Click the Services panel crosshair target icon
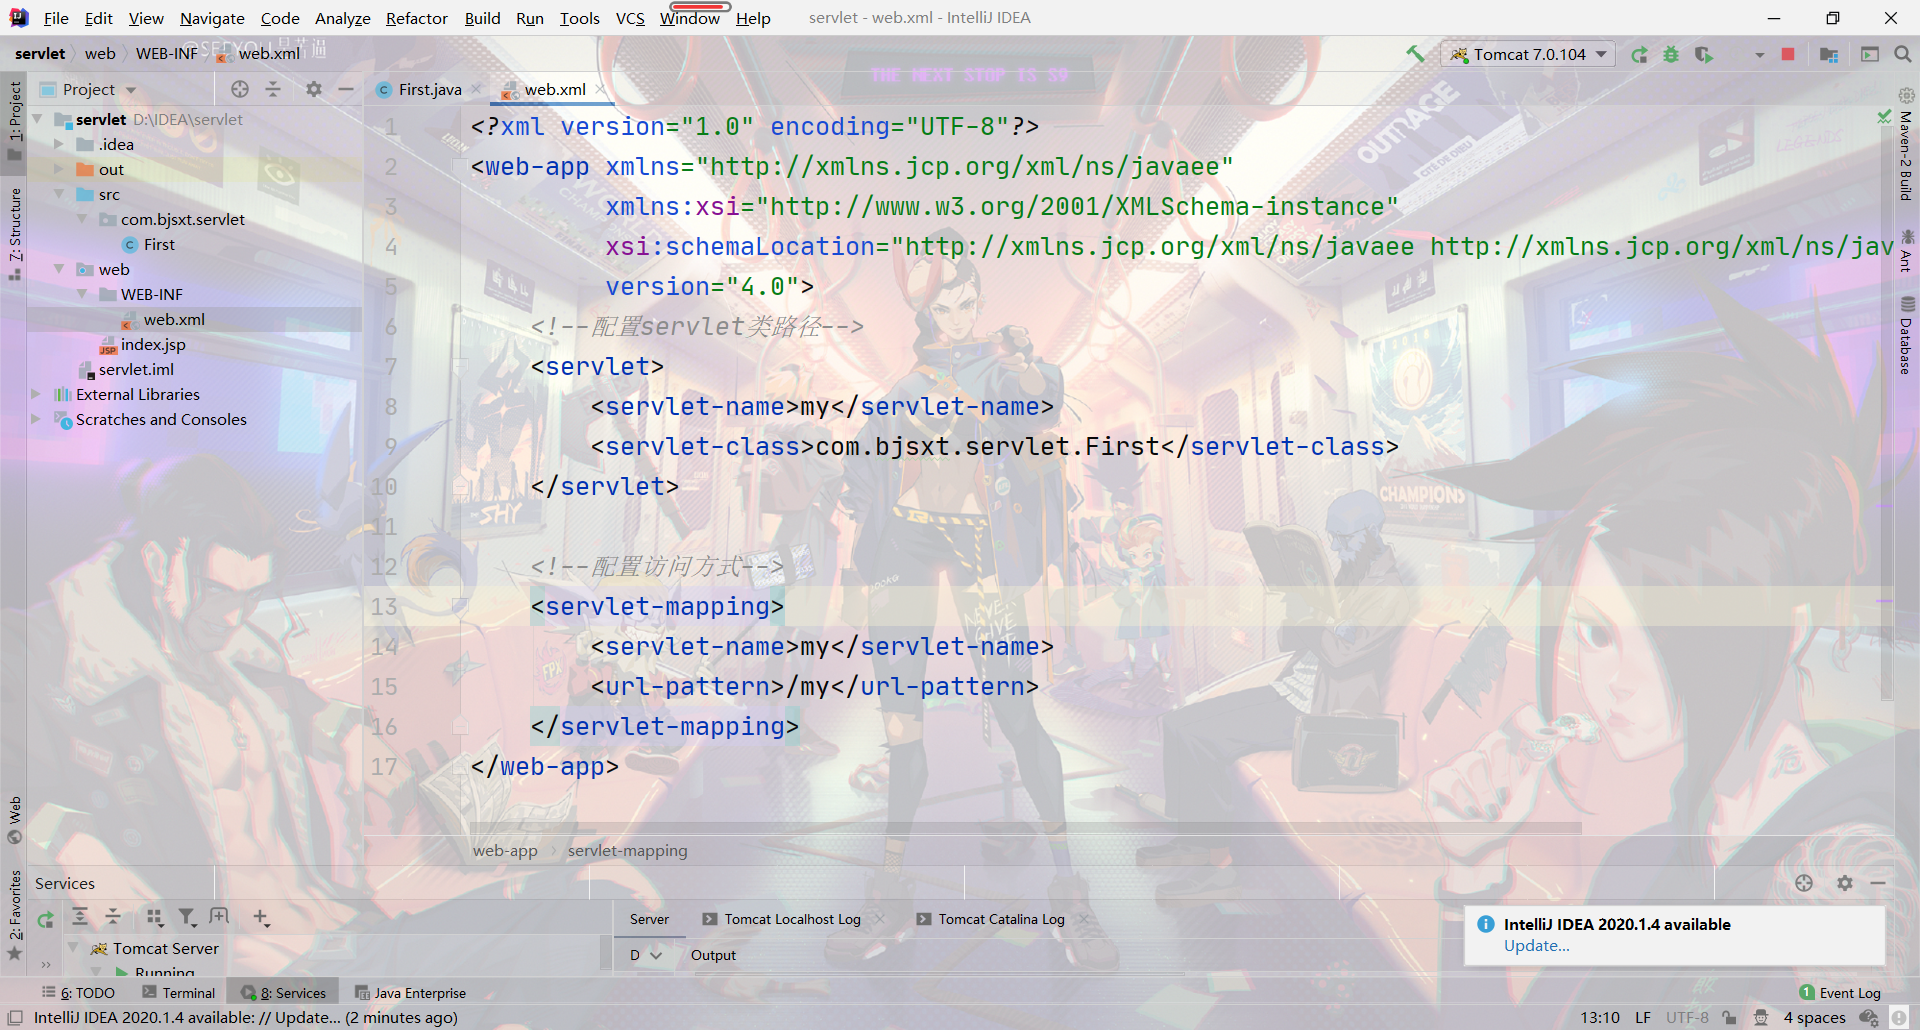Screen dimensions: 1920x1030 [x=1804, y=883]
